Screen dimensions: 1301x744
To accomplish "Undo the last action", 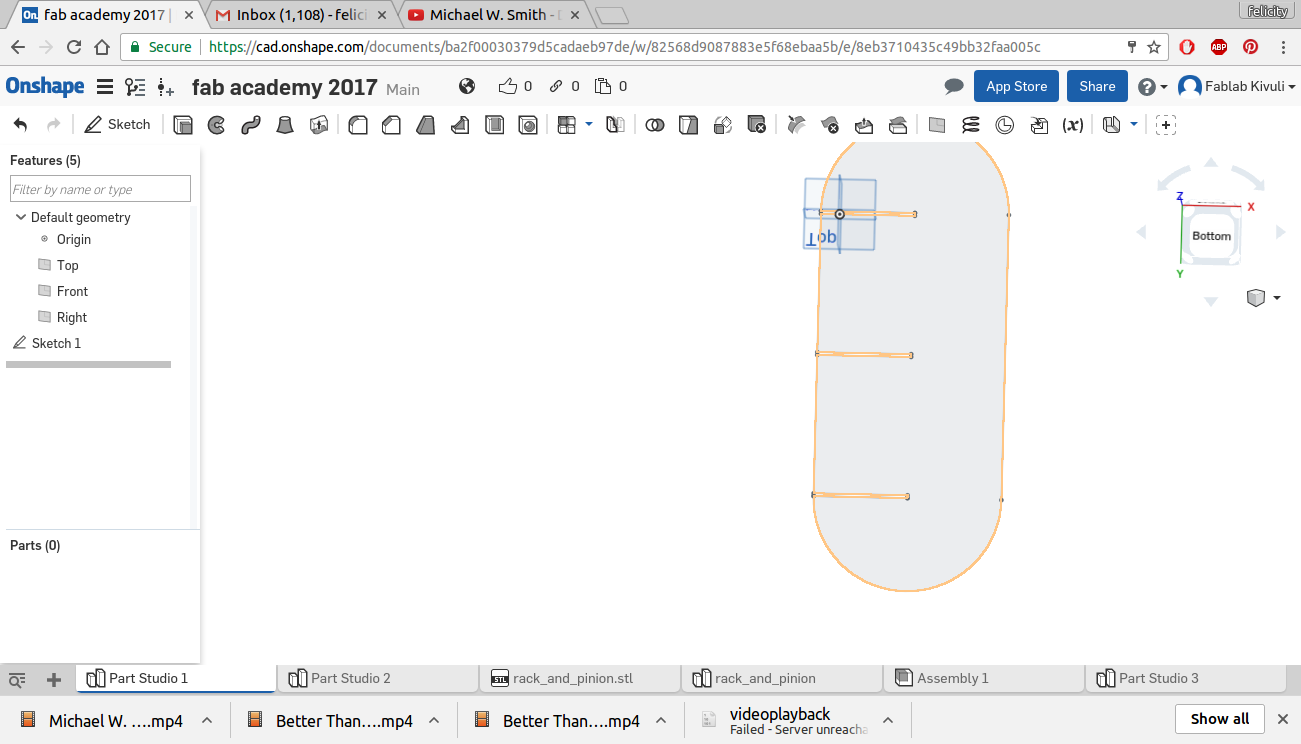I will pyautogui.click(x=21, y=125).
